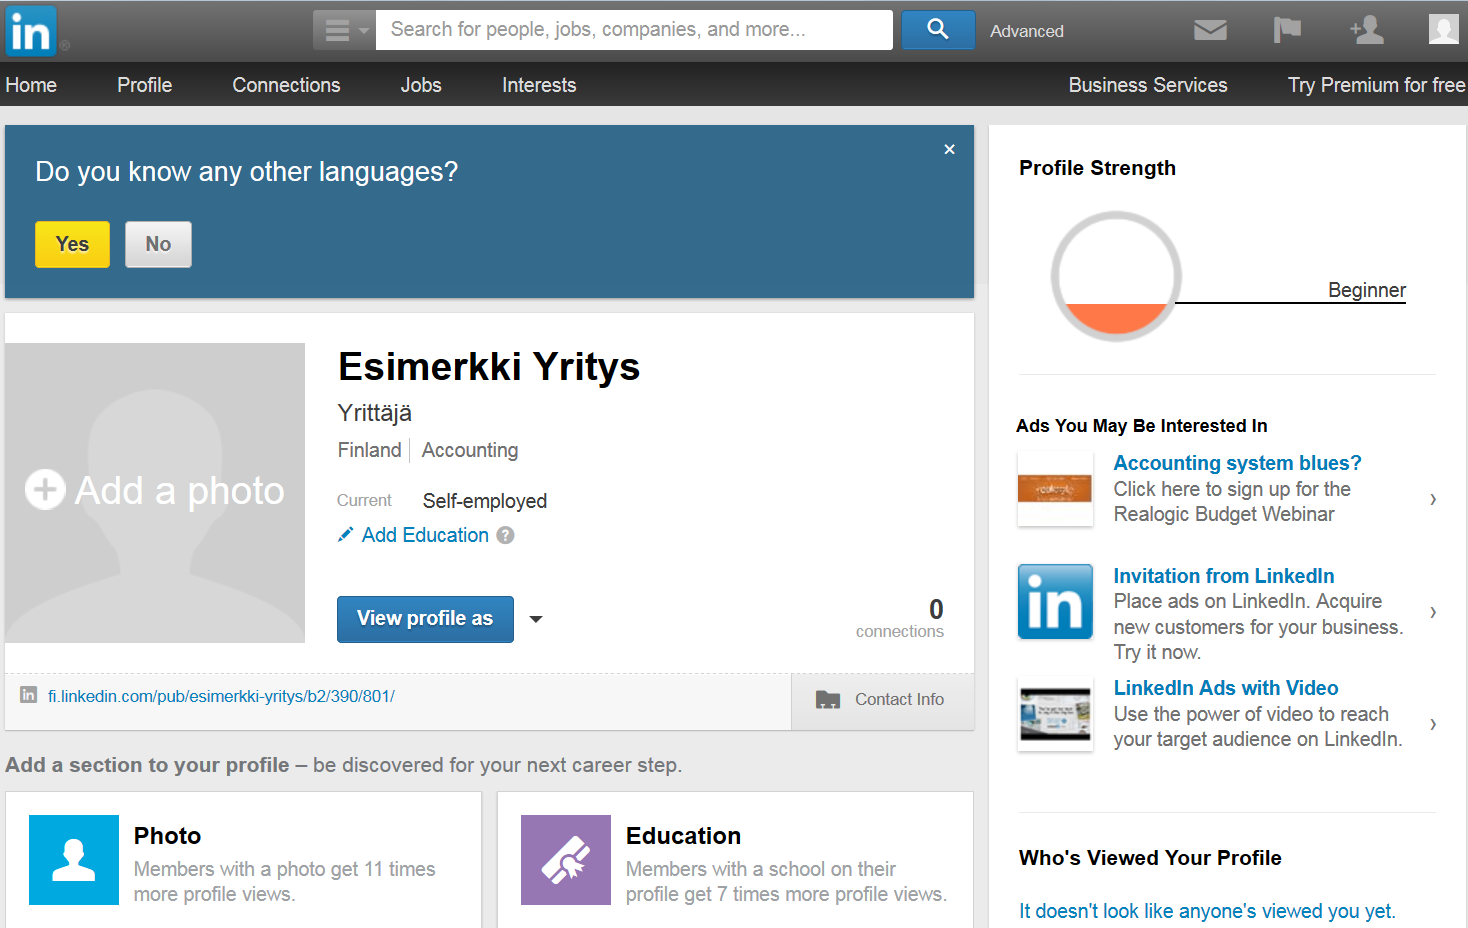
Task: Click the help question mark icon
Action: coord(506,535)
